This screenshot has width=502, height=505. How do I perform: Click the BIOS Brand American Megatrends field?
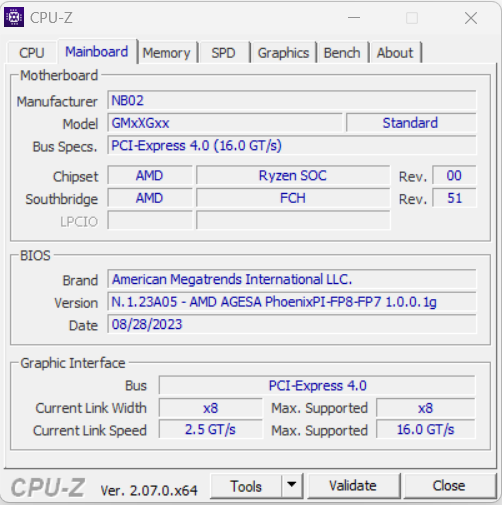click(x=292, y=279)
